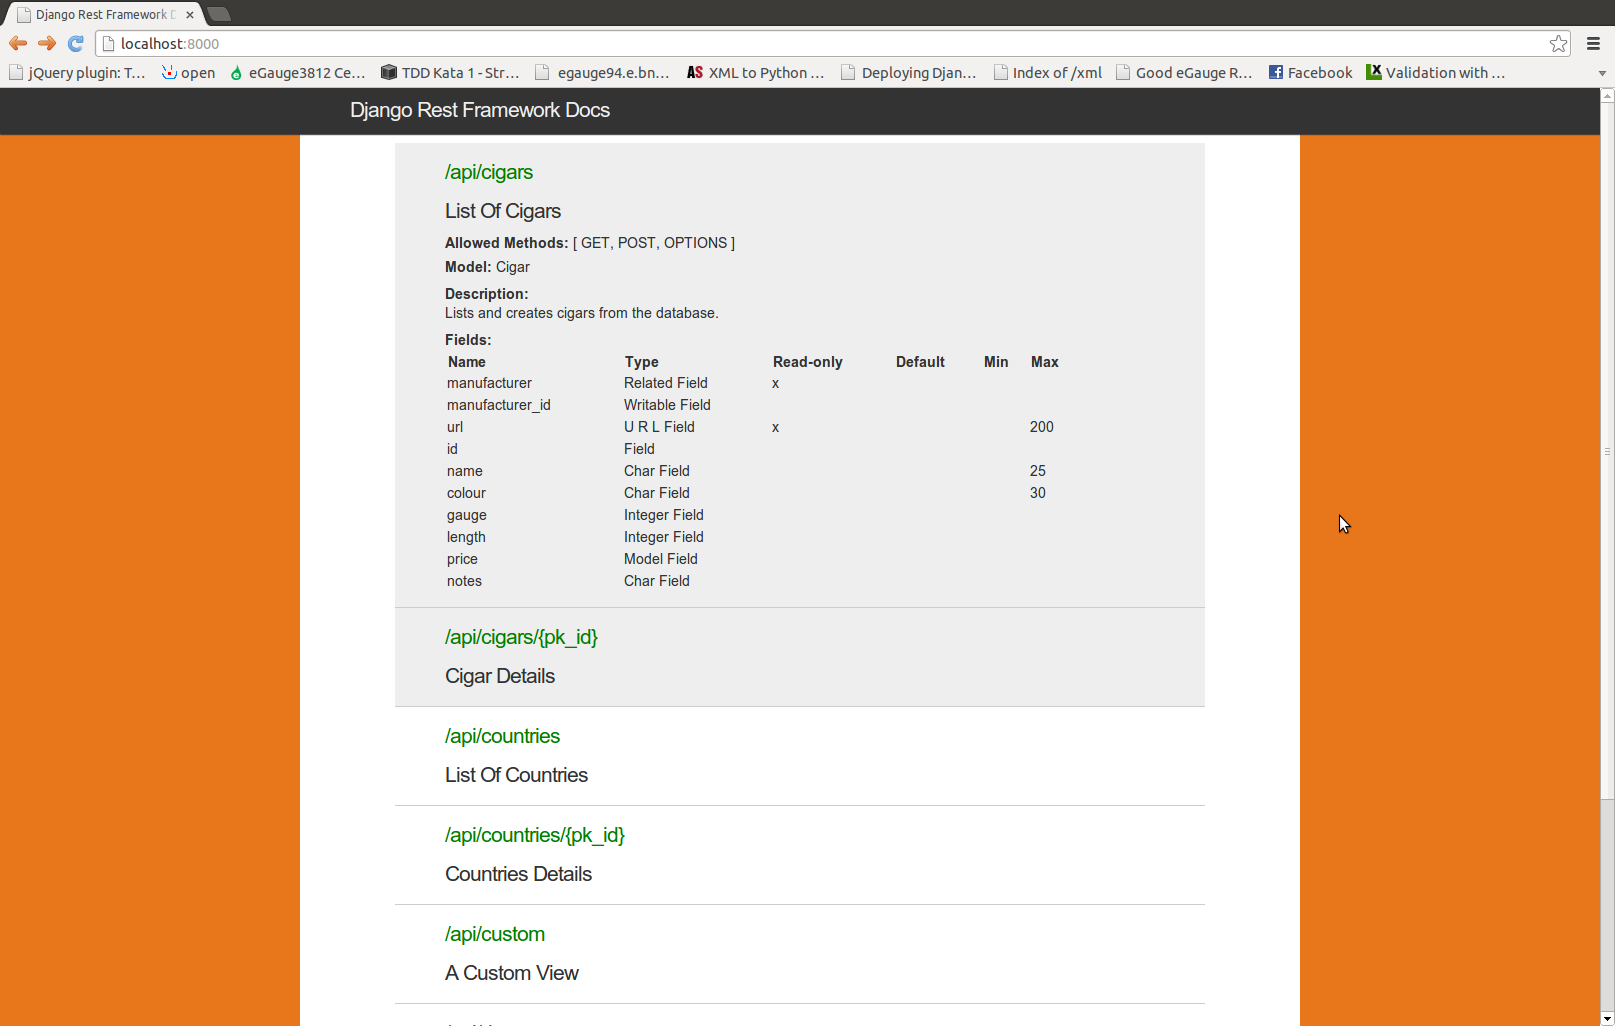Open a new tab with the blank tab button
The height and width of the screenshot is (1026, 1615).
pyautogui.click(x=219, y=14)
